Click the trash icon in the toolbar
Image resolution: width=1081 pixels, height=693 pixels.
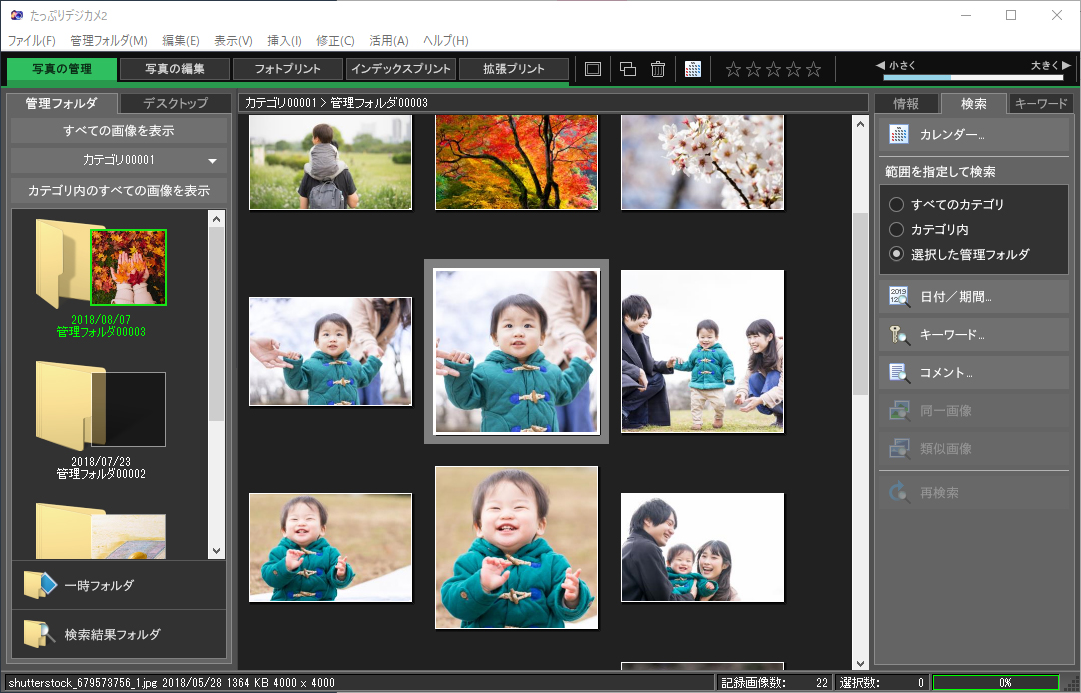coord(657,69)
